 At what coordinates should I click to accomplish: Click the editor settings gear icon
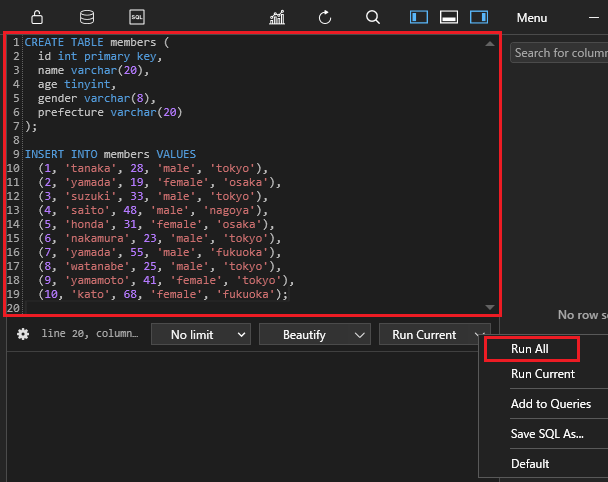point(23,334)
